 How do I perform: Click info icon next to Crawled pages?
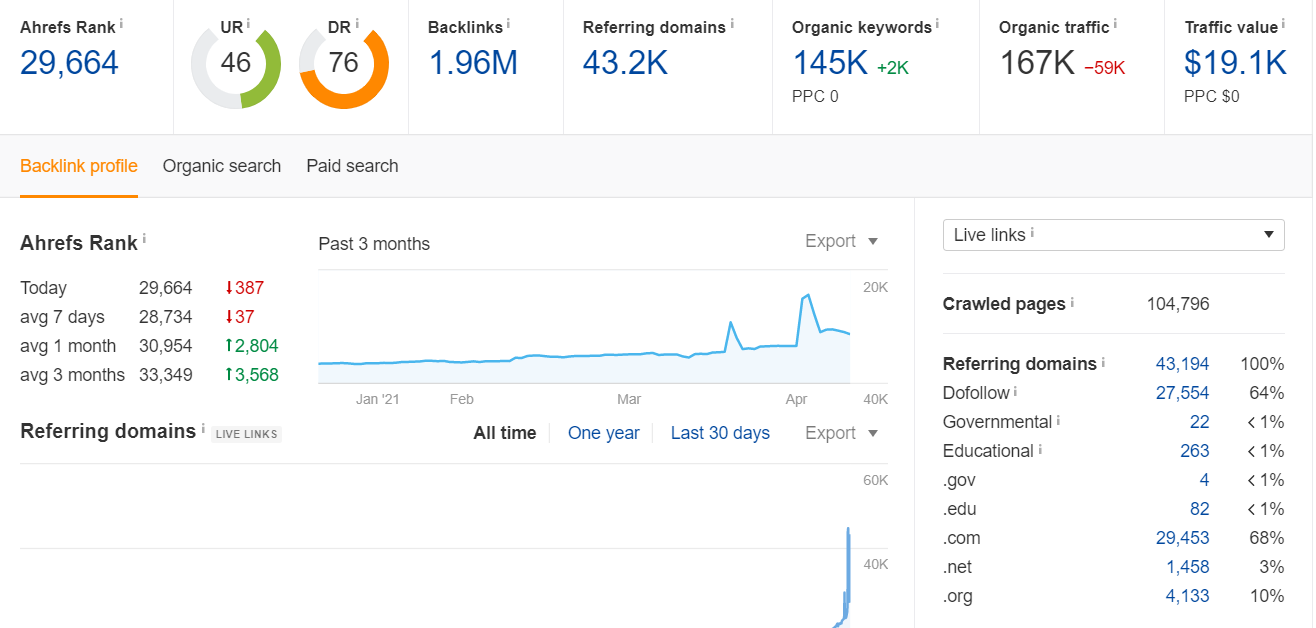[1072, 301]
